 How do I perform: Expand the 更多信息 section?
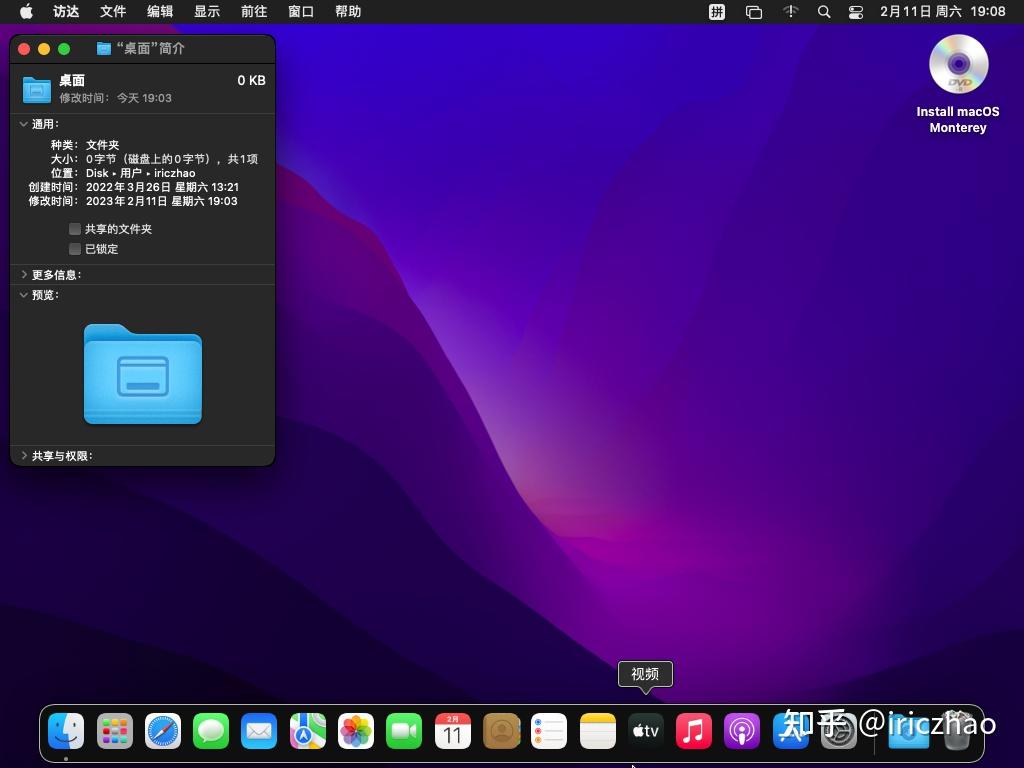pyautogui.click(x=24, y=274)
